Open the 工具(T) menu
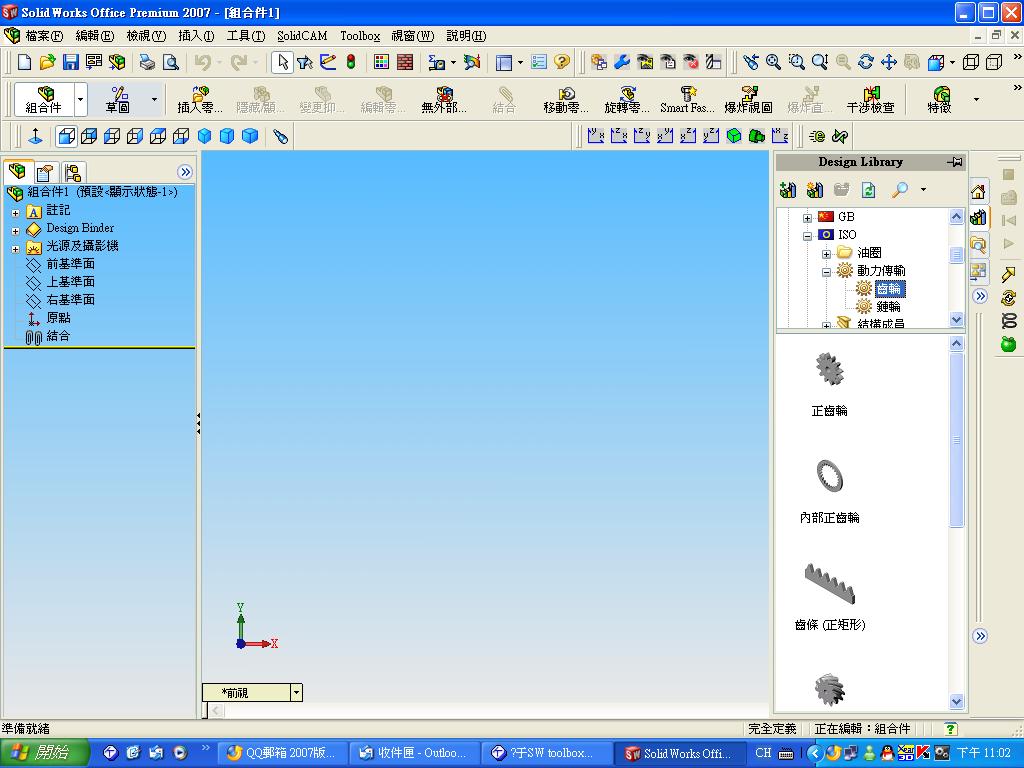 coord(246,36)
